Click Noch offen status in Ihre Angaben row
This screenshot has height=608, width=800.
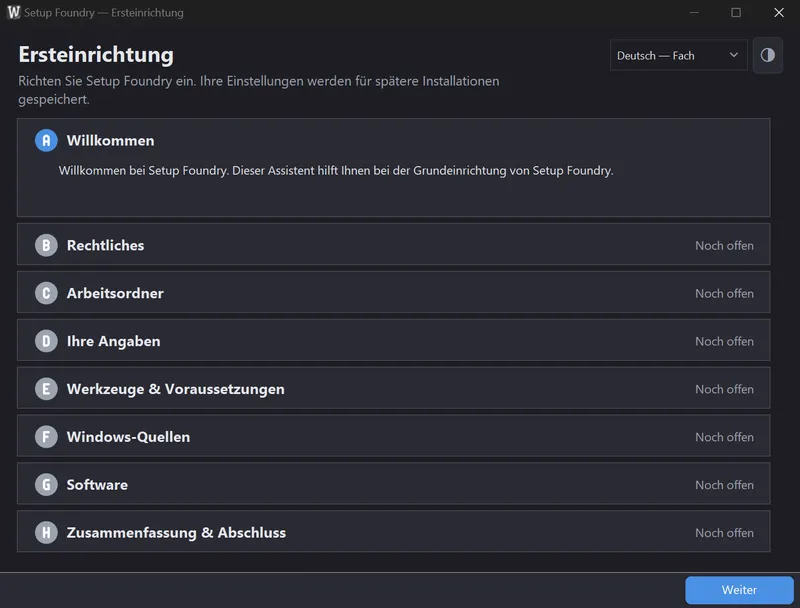[724, 341]
